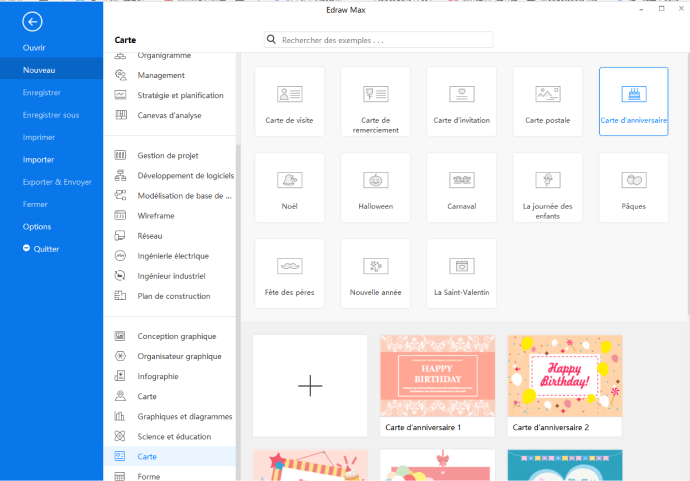Open Options in the sidebar menu
Viewport: 690px width, 481px height.
(37, 226)
